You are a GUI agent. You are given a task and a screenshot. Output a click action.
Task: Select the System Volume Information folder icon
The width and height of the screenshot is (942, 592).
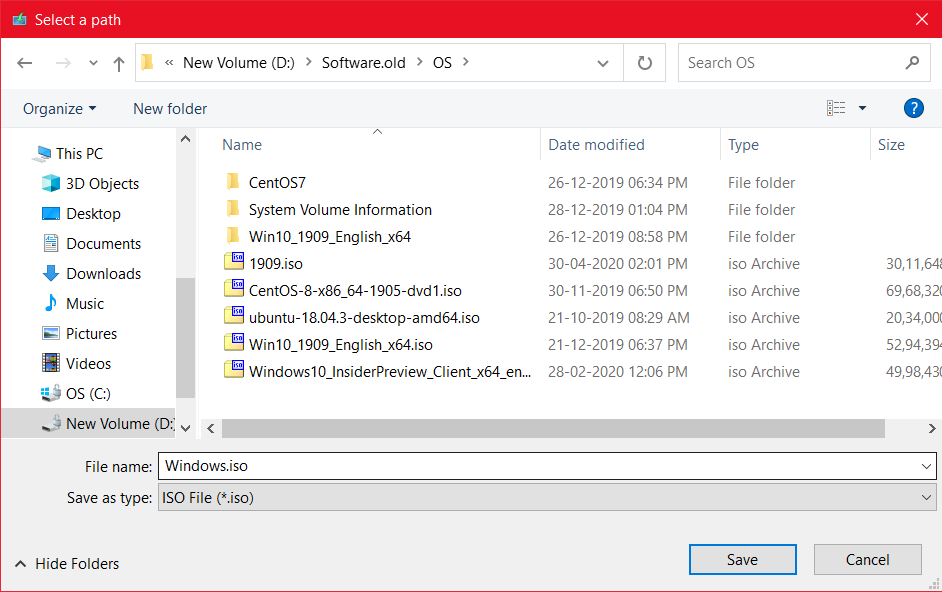[x=233, y=209]
